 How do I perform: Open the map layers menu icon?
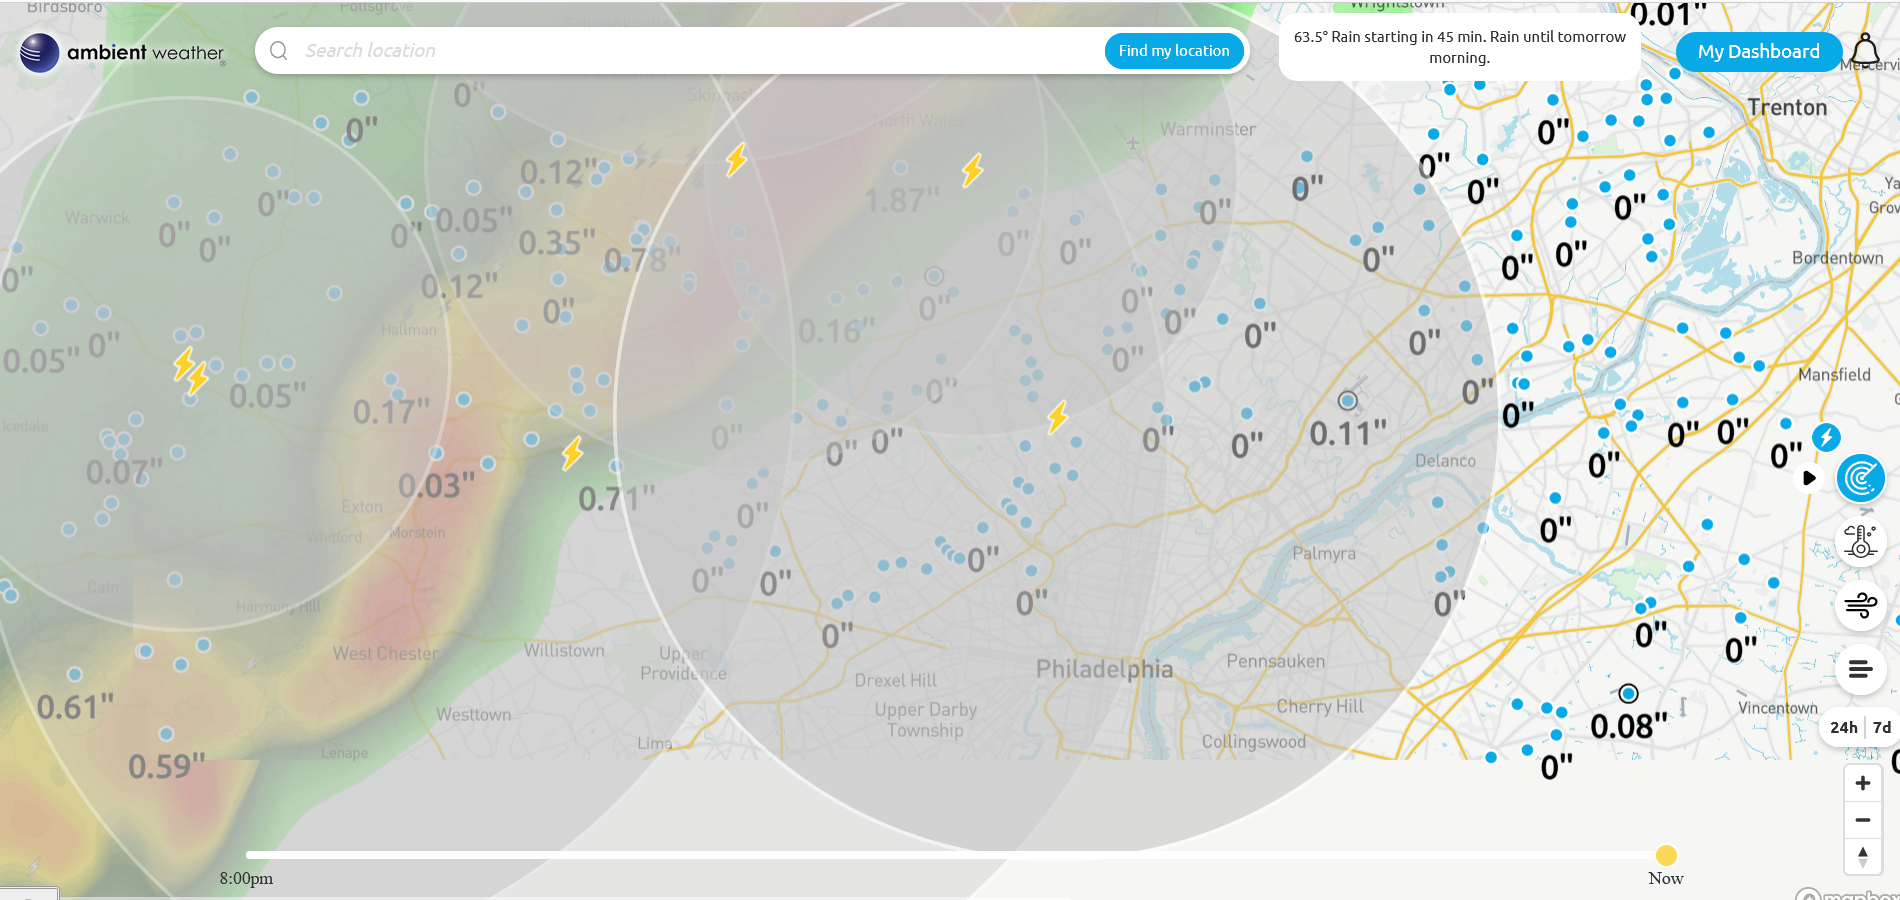(1861, 669)
